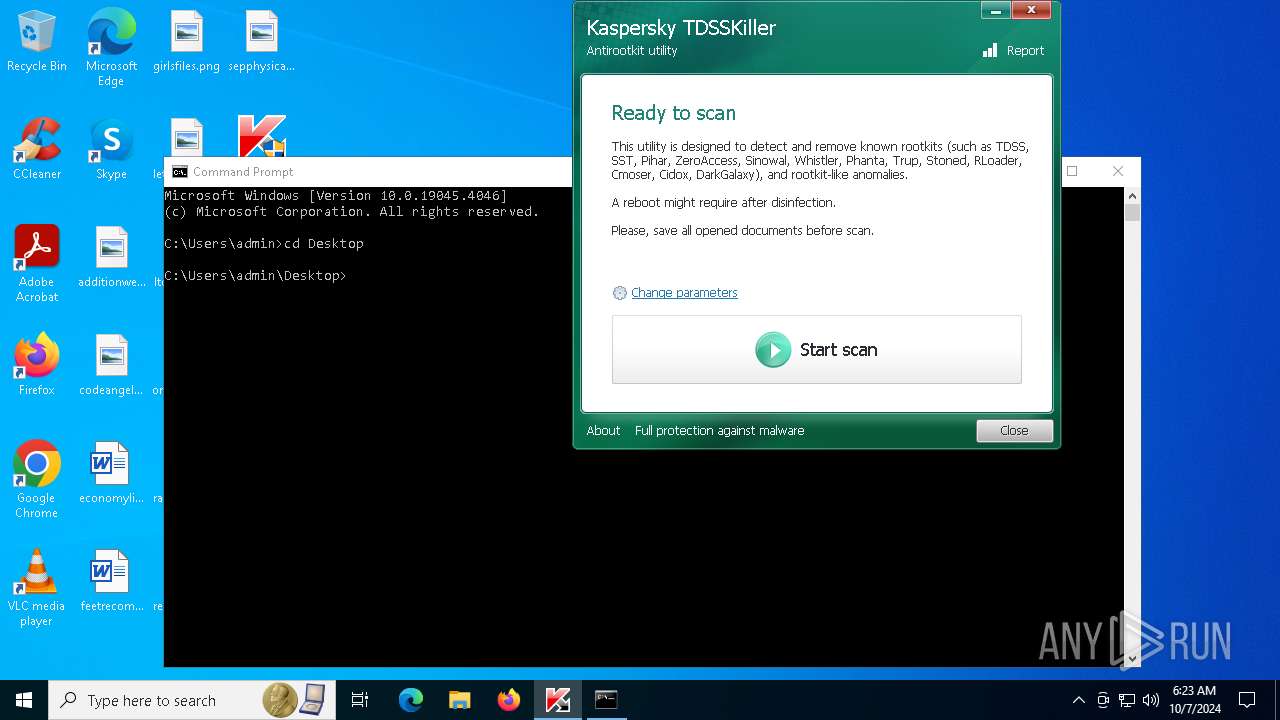Show hidden system tray icons

point(1078,700)
